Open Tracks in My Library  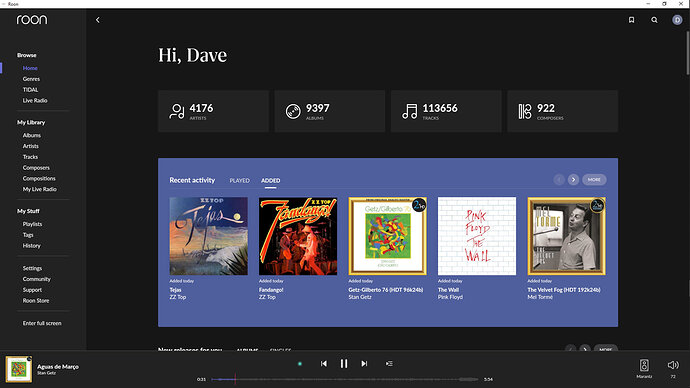(30, 157)
